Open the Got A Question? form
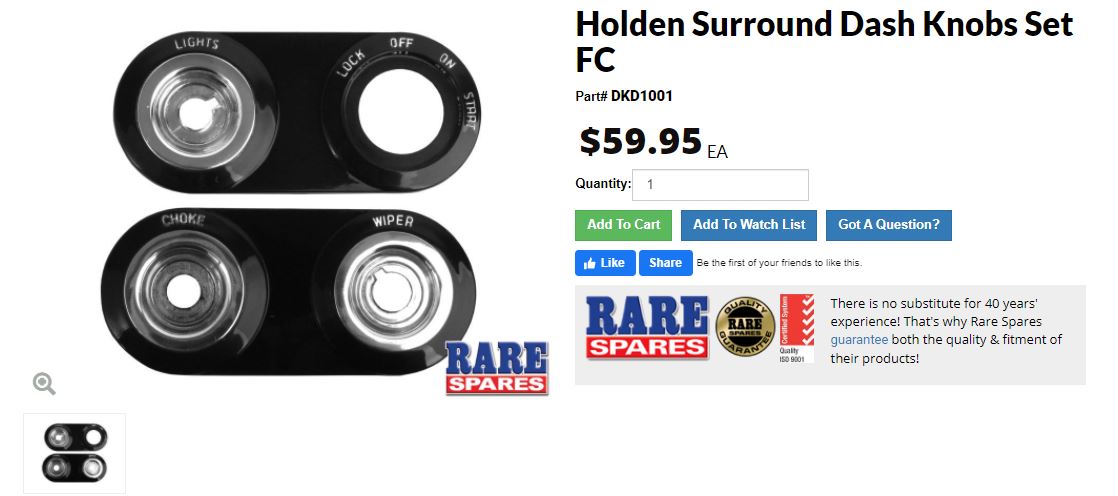 point(888,225)
